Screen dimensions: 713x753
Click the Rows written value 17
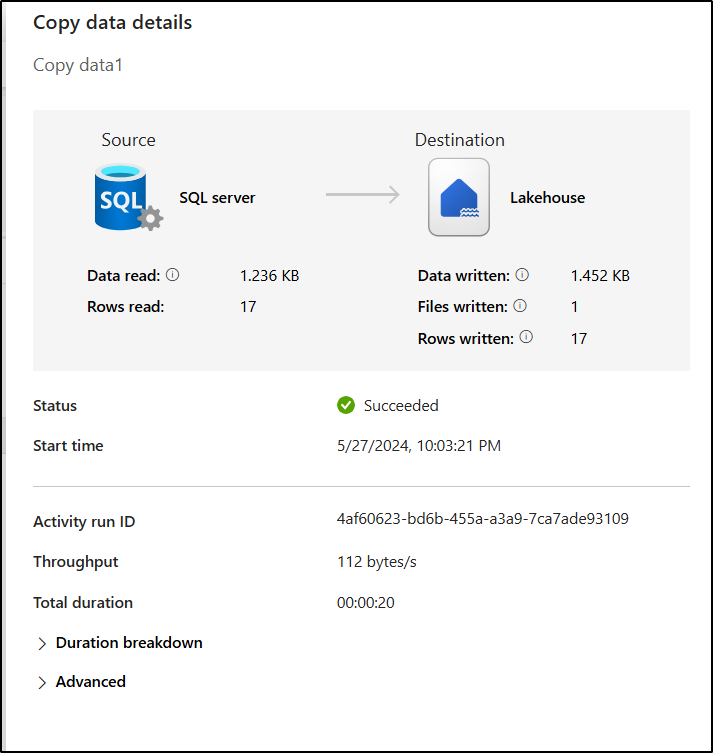[x=579, y=339]
